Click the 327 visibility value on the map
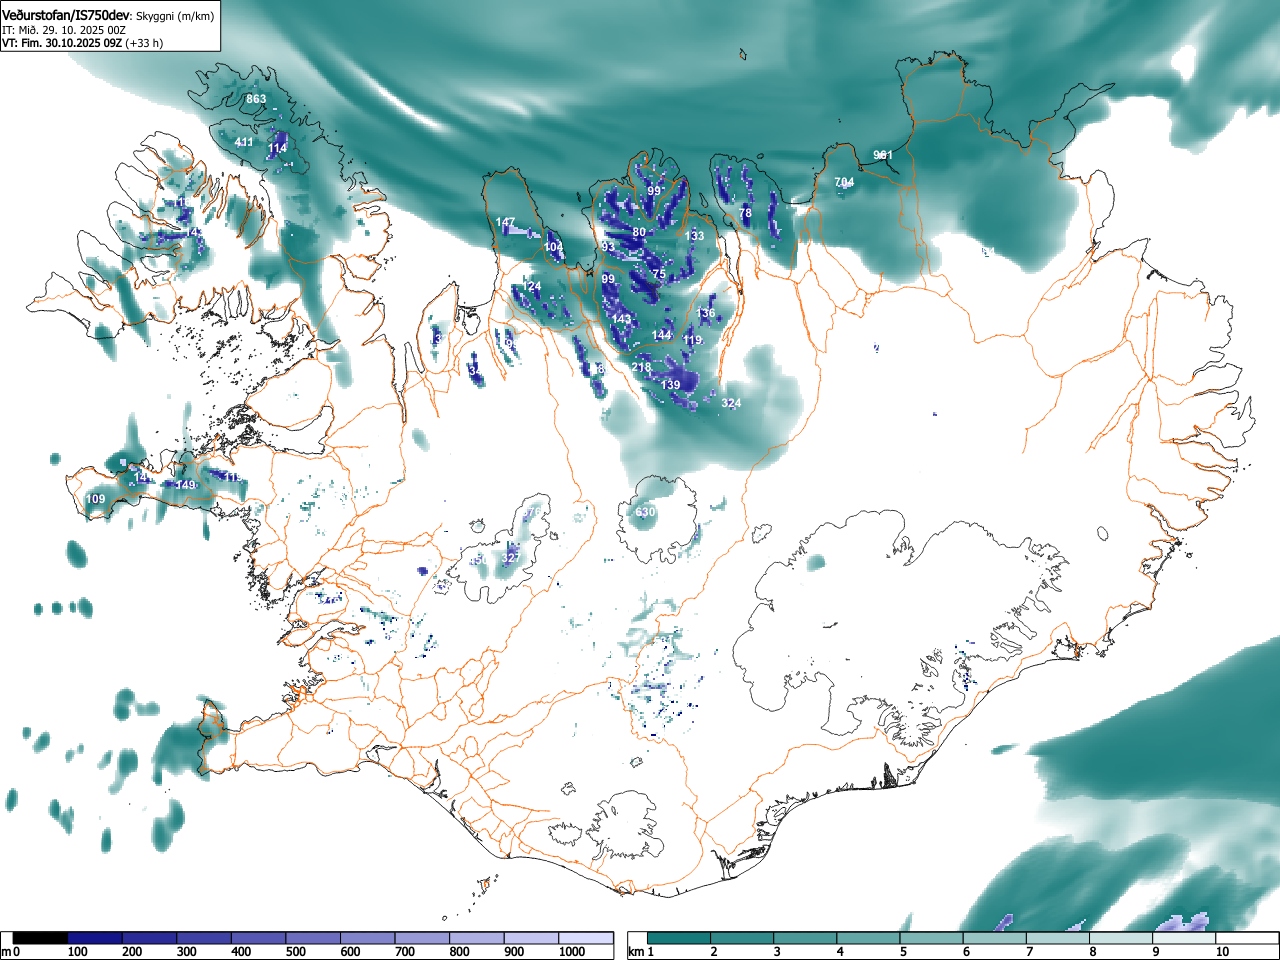 click(510, 557)
